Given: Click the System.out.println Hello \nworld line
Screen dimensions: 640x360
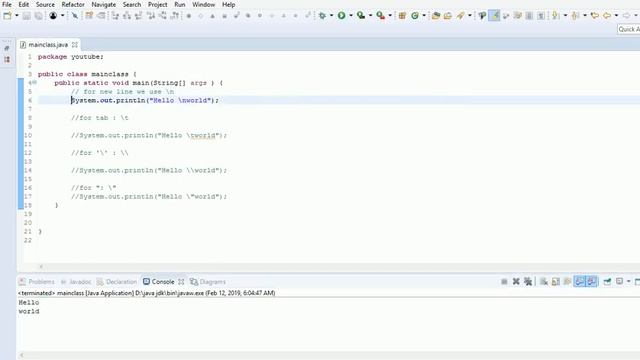Looking at the screenshot, I should coord(145,100).
